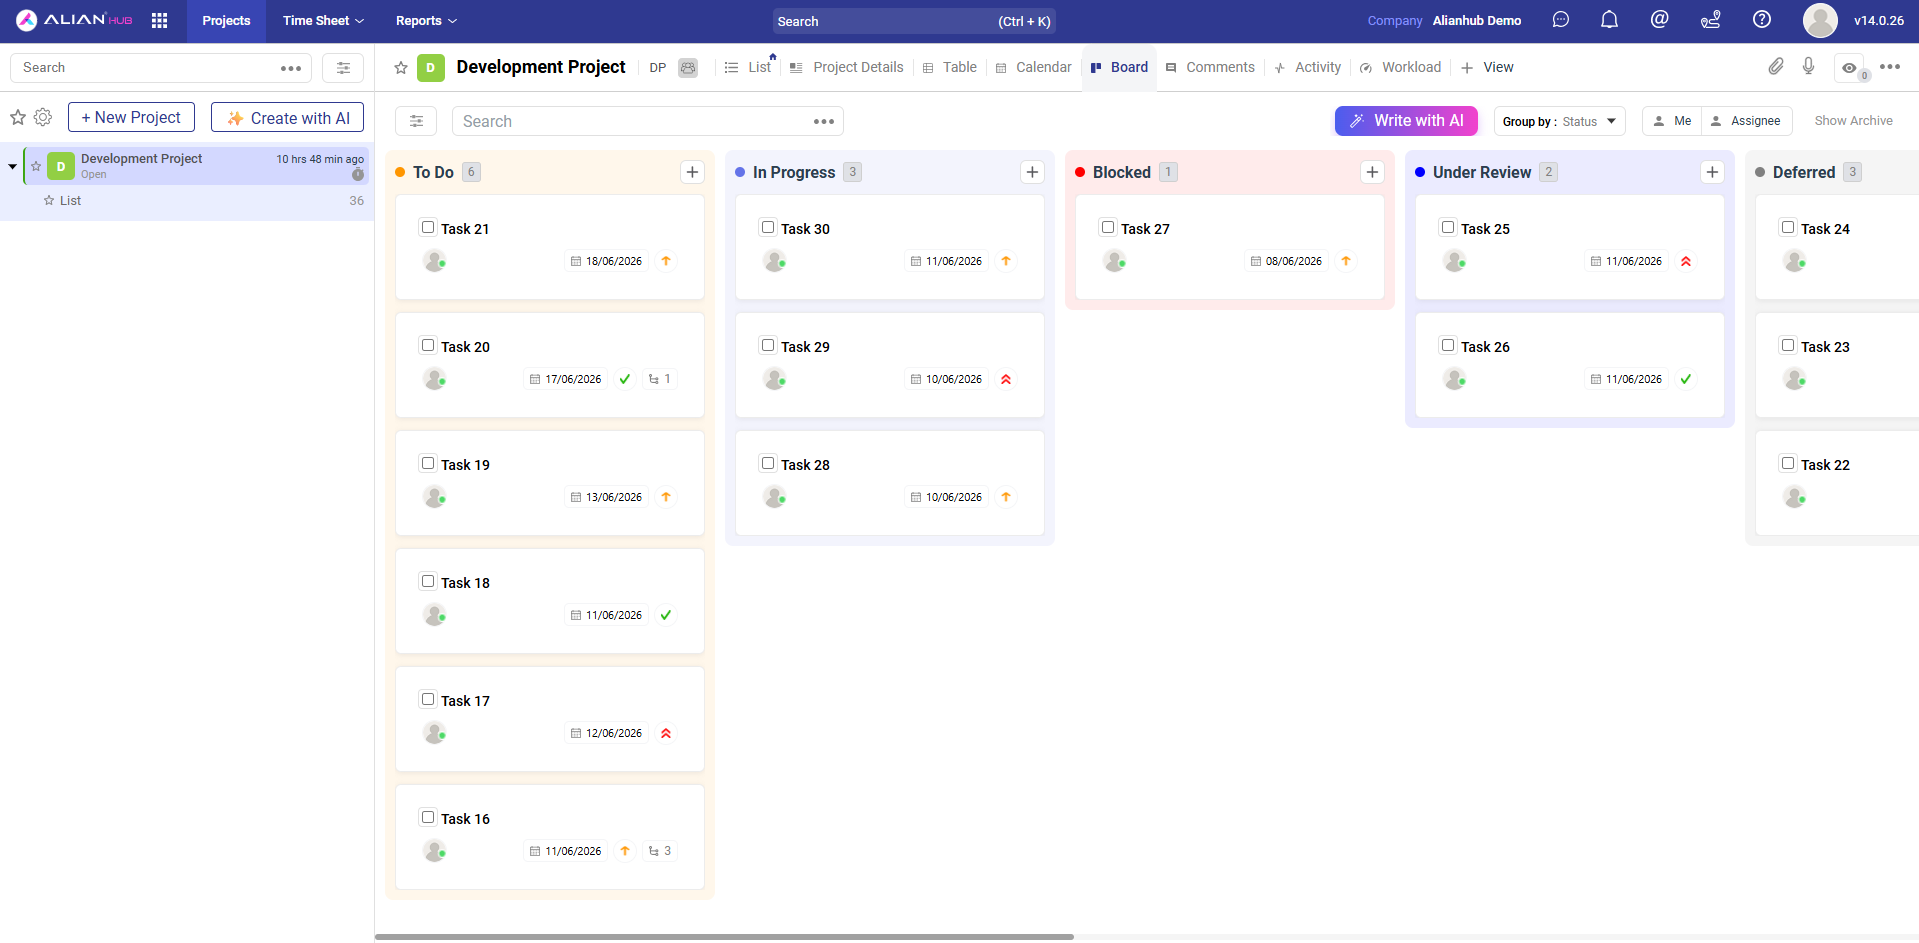Click the project key icon beside DP
Image resolution: width=1919 pixels, height=943 pixels.
(688, 67)
